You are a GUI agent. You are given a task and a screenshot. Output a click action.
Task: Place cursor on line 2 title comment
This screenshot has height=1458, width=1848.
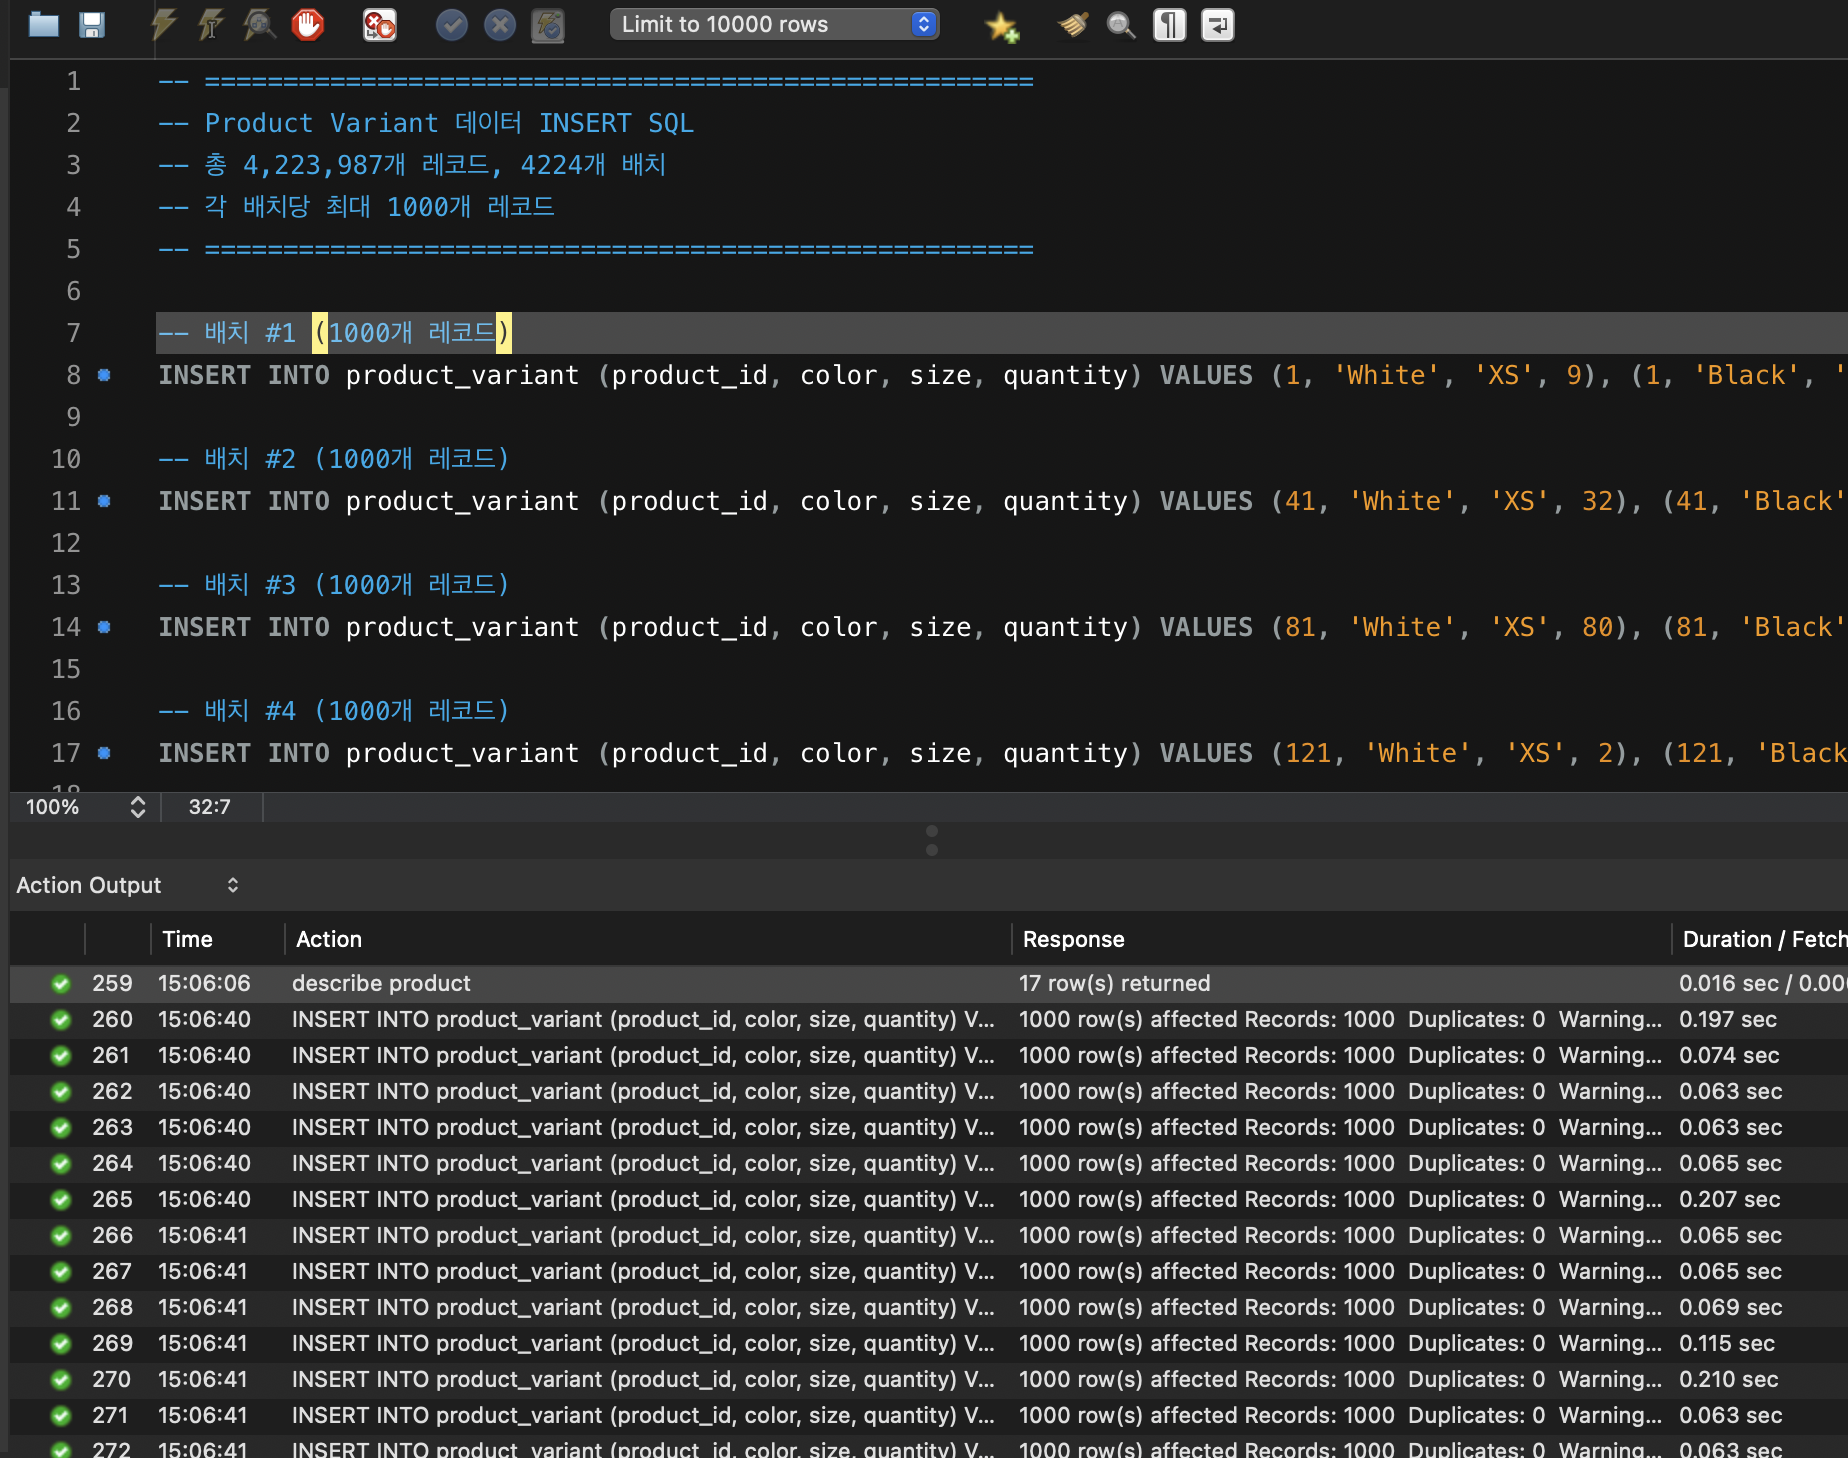426,123
